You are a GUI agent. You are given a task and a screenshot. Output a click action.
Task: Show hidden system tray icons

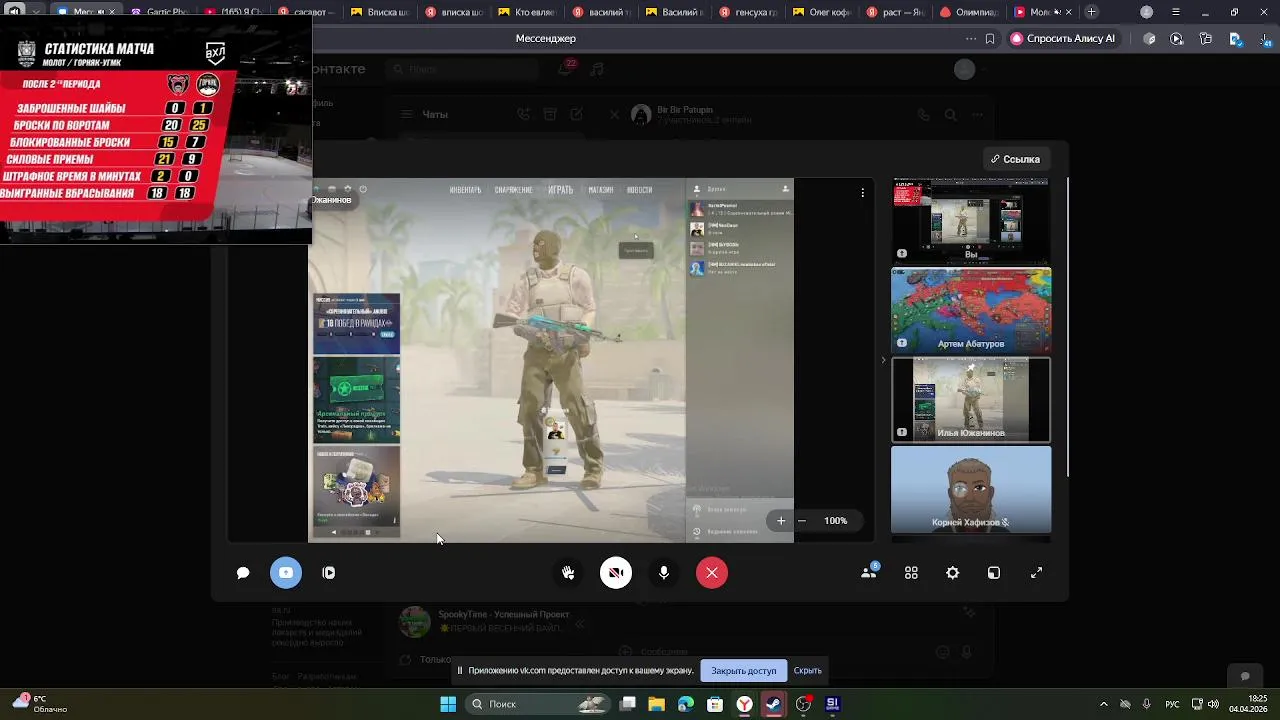tap(1103, 704)
